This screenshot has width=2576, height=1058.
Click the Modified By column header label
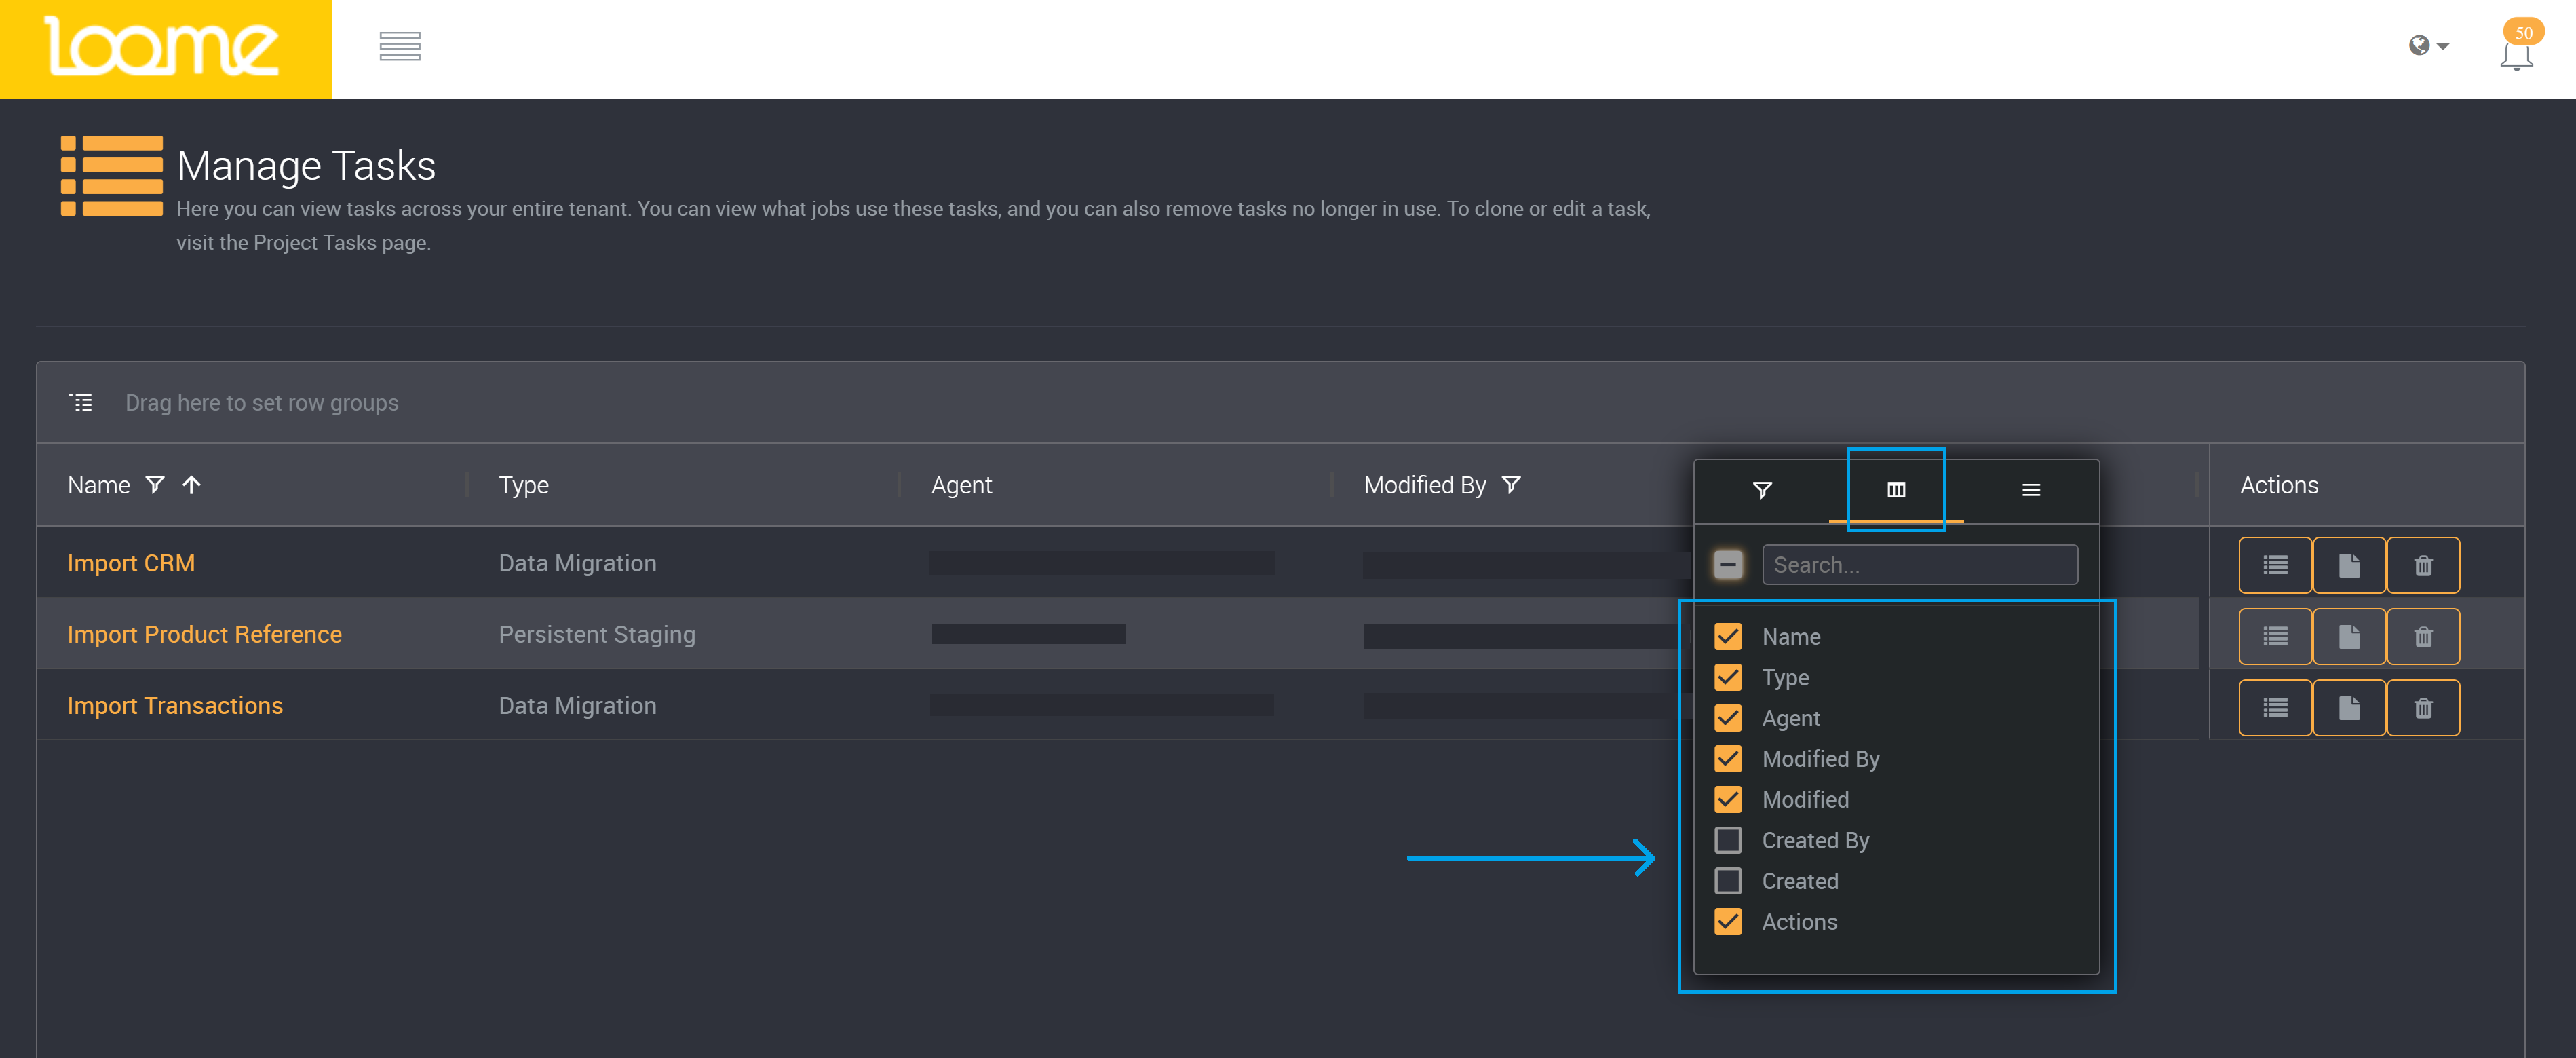tap(1424, 485)
